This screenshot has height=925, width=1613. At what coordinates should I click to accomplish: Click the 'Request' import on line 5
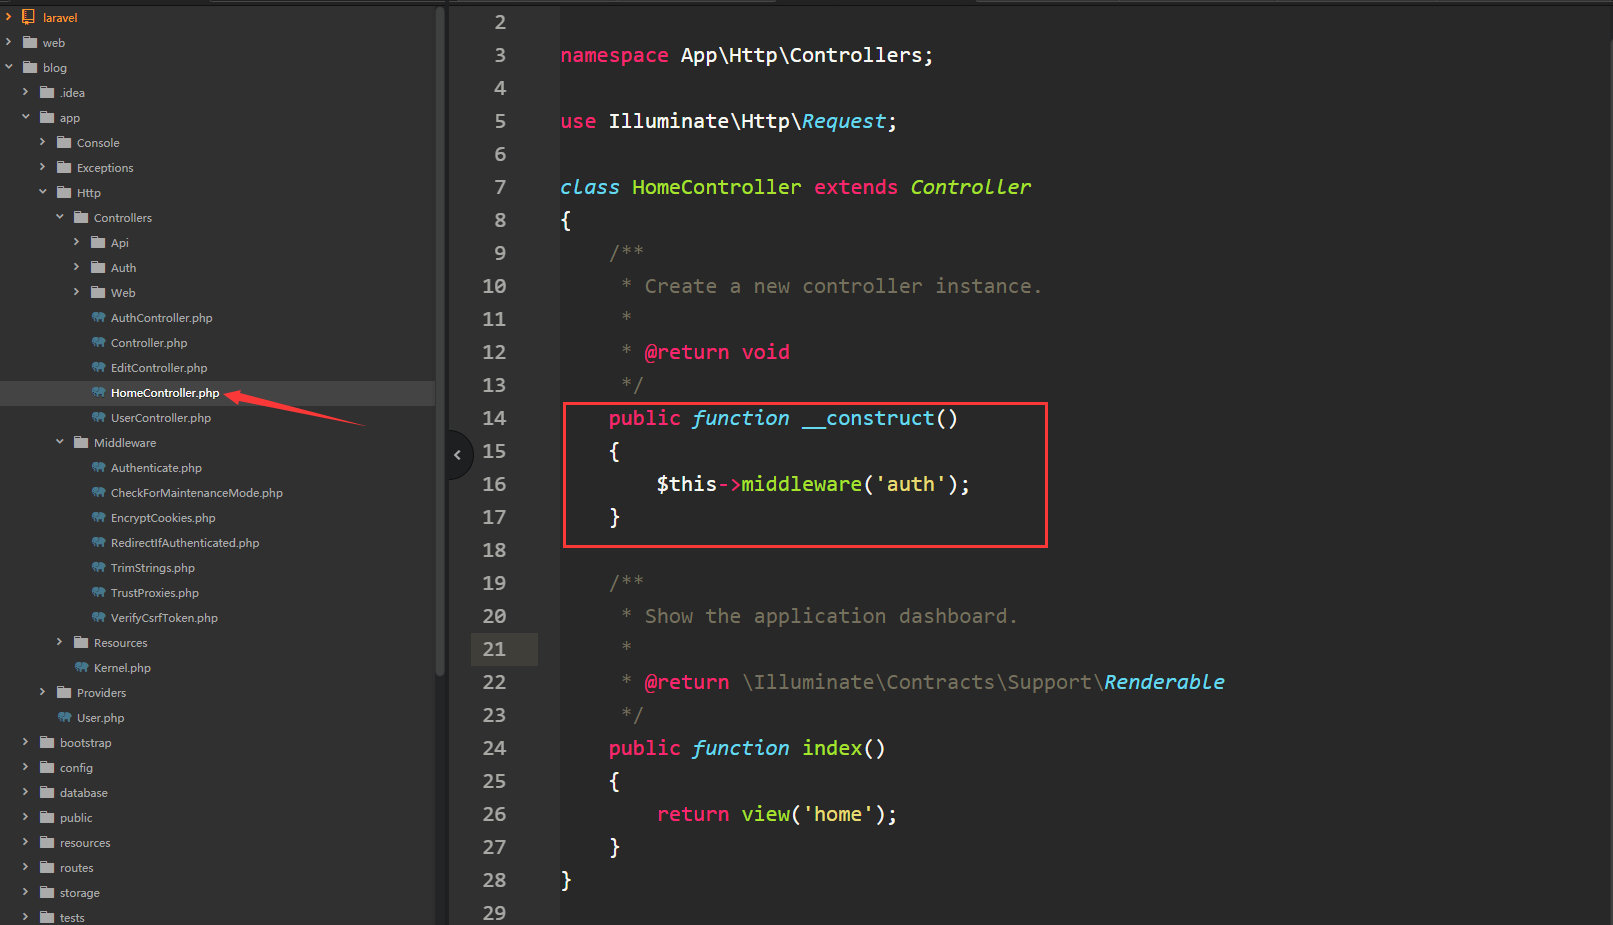844,121
